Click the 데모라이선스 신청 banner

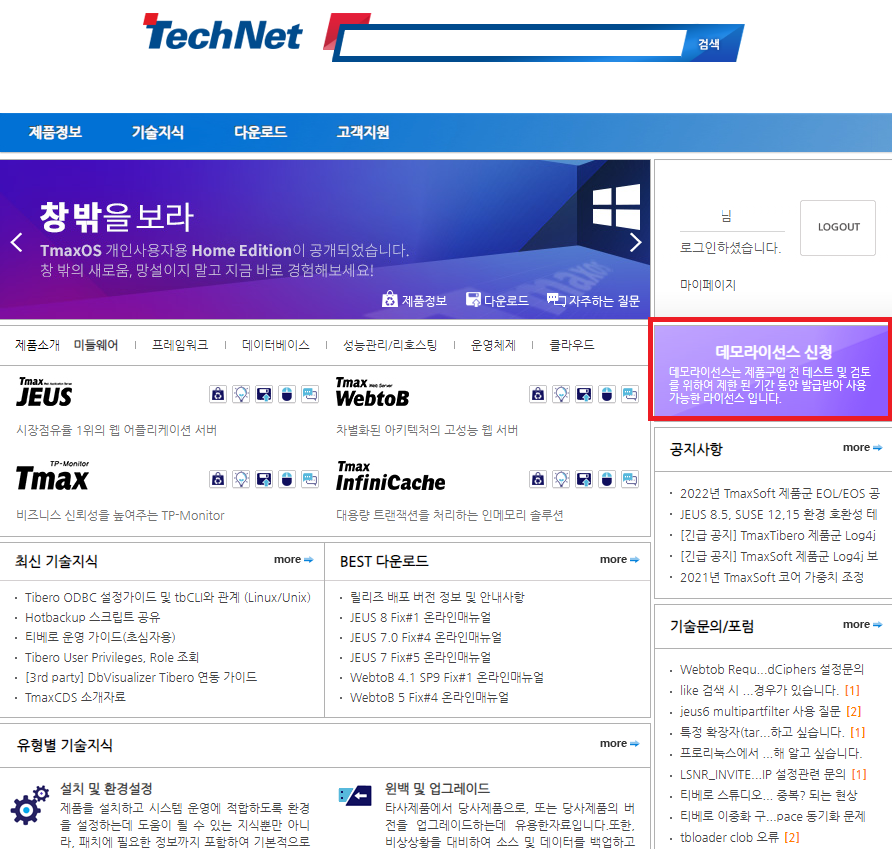tap(772, 370)
